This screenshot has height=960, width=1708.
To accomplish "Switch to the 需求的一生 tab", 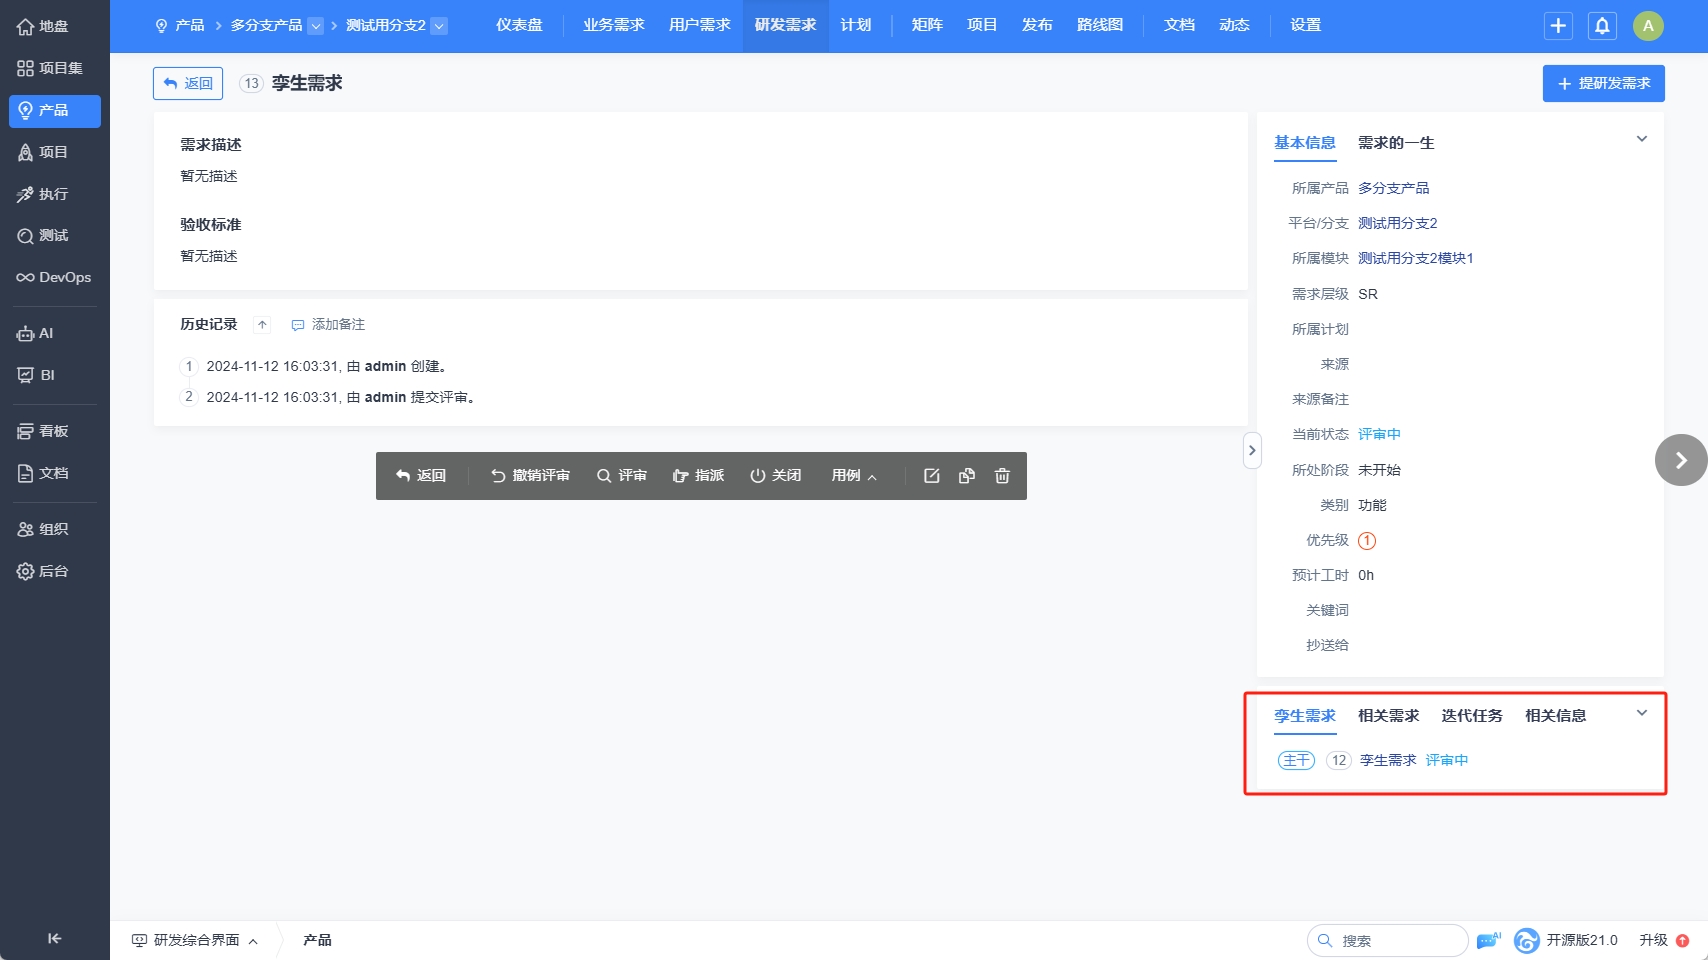I will pyautogui.click(x=1395, y=143).
